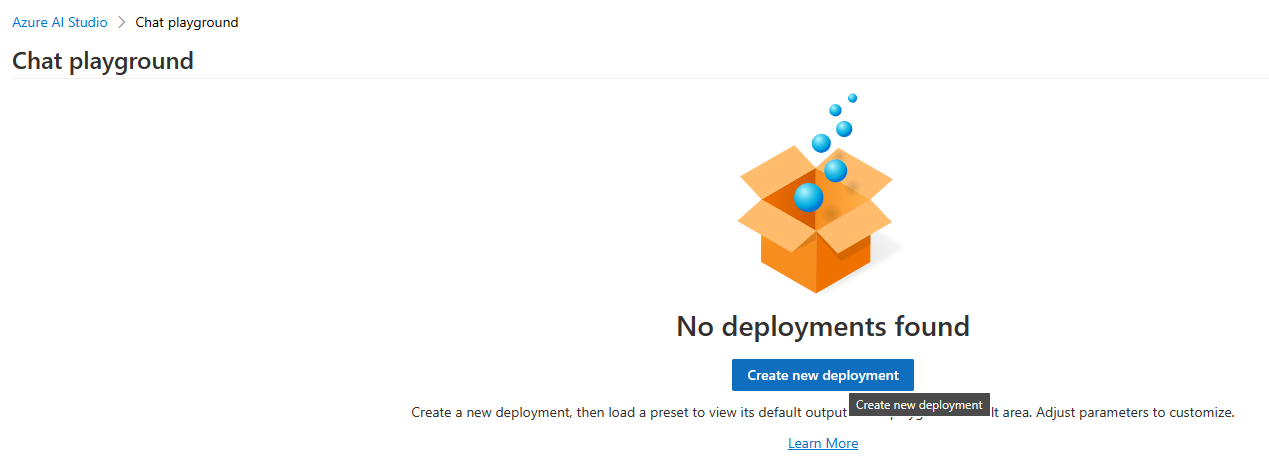Click the No deployments found heading
1269x475 pixels.
(x=822, y=326)
